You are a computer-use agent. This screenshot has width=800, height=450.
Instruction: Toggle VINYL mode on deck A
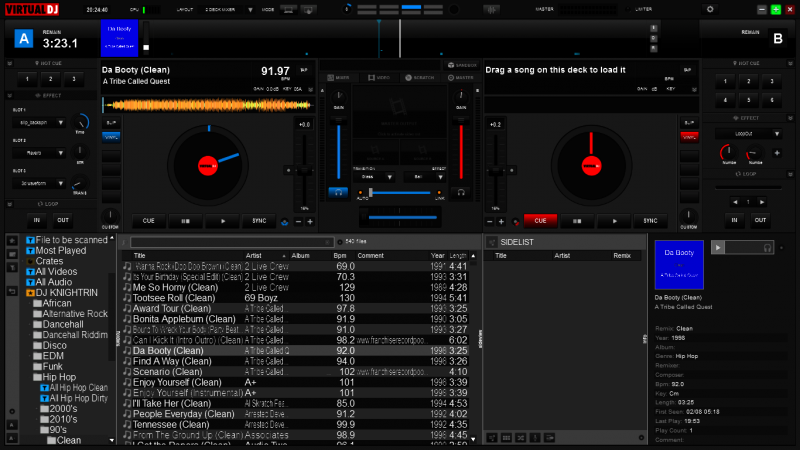point(111,137)
